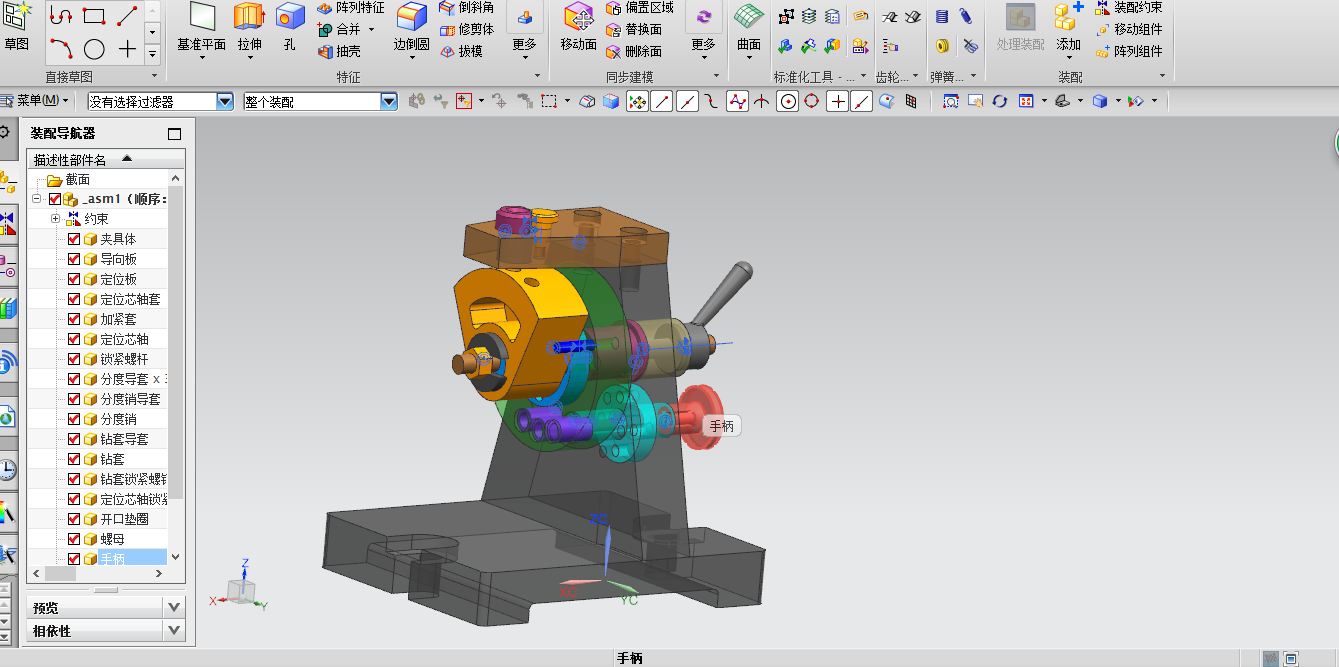Uncheck the 夹具体 component checkbox
1339x667 pixels.
point(74,239)
